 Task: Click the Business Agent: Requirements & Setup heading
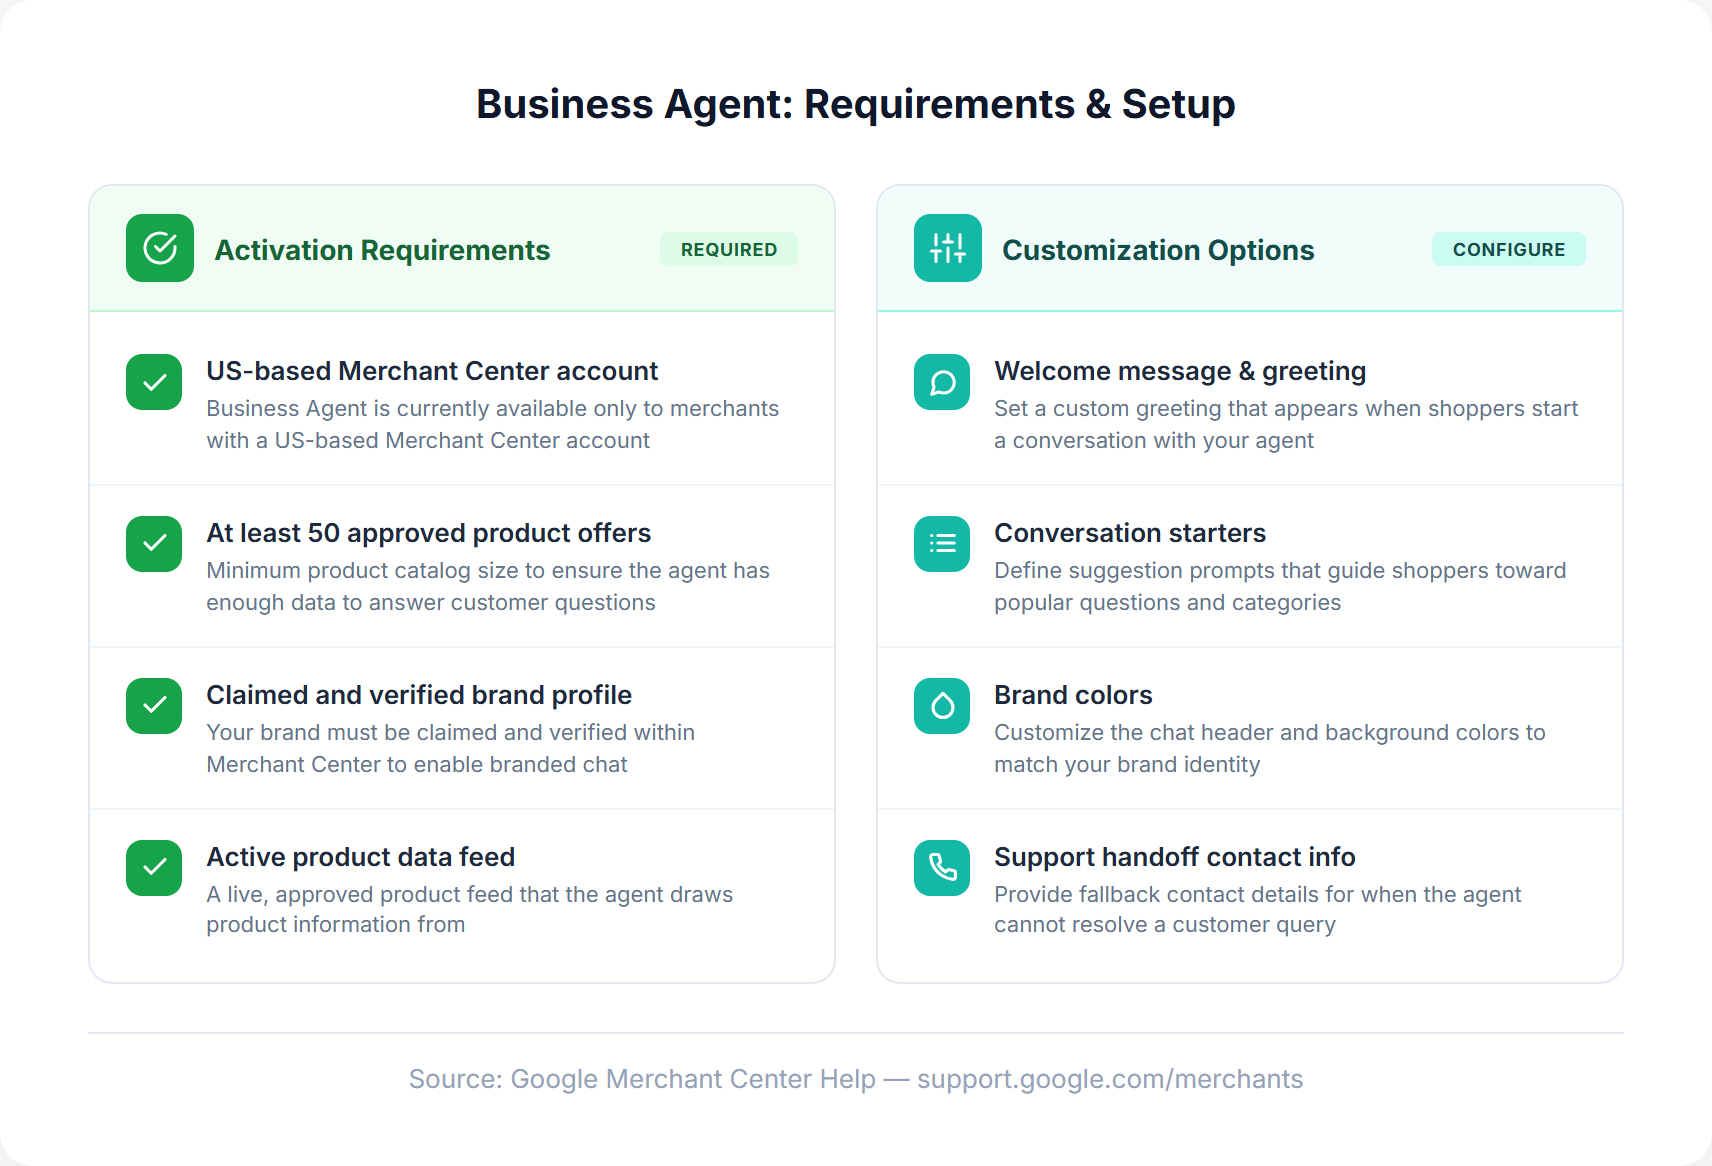click(856, 103)
